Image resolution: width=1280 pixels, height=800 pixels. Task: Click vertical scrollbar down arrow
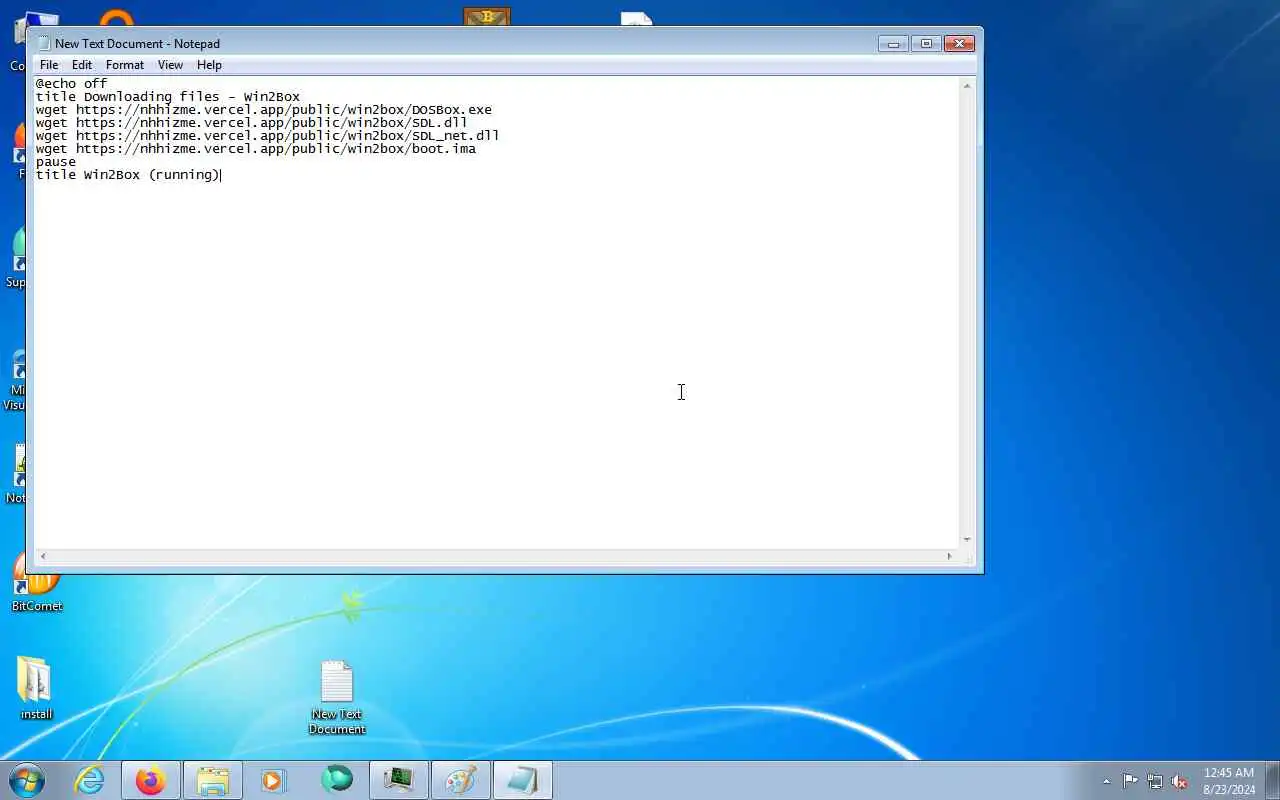point(967,540)
